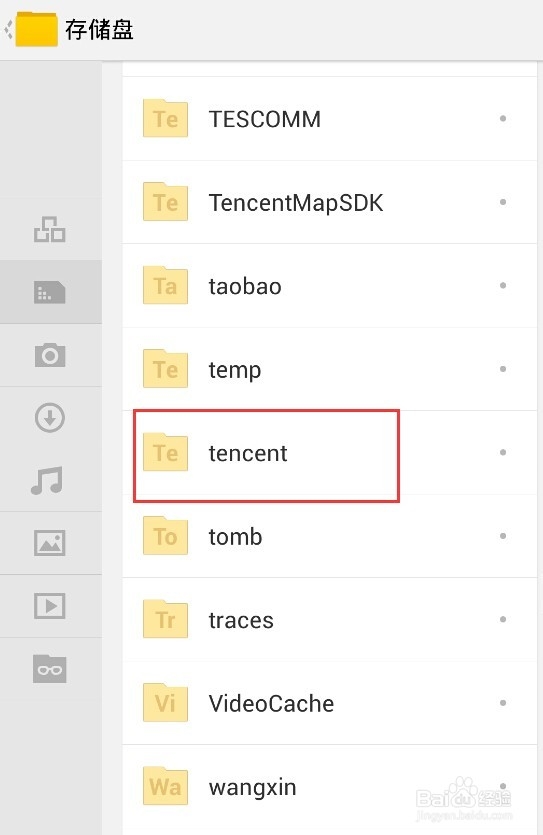Open the music category icon
The height and width of the screenshot is (835, 543).
[47, 480]
